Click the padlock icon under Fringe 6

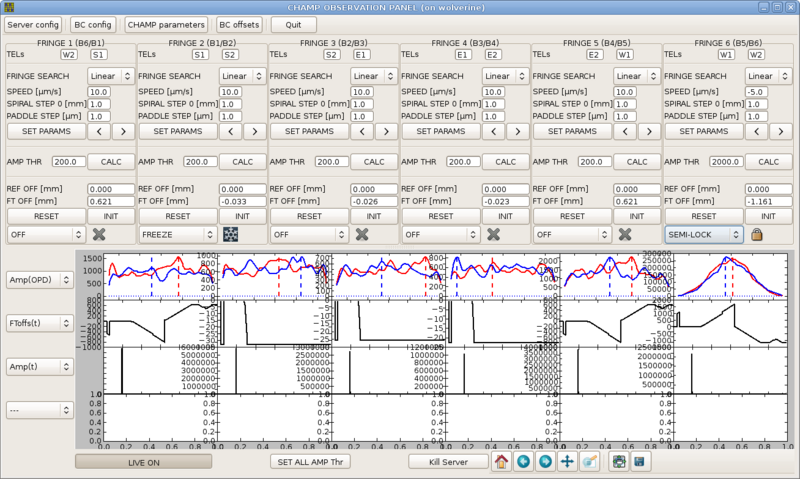pos(757,234)
